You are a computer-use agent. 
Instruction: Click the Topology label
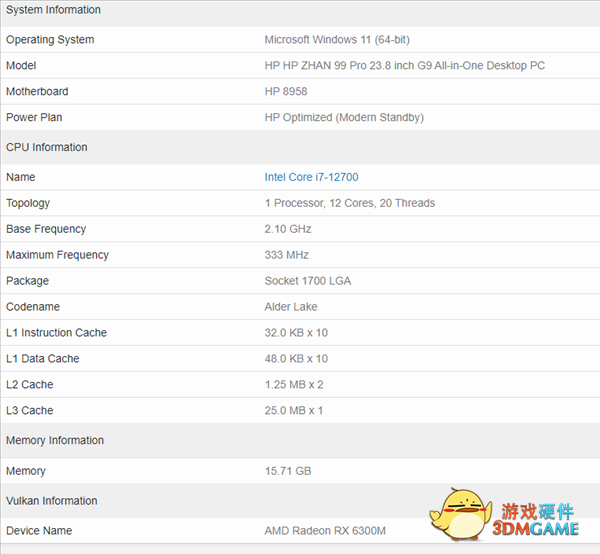pos(28,203)
